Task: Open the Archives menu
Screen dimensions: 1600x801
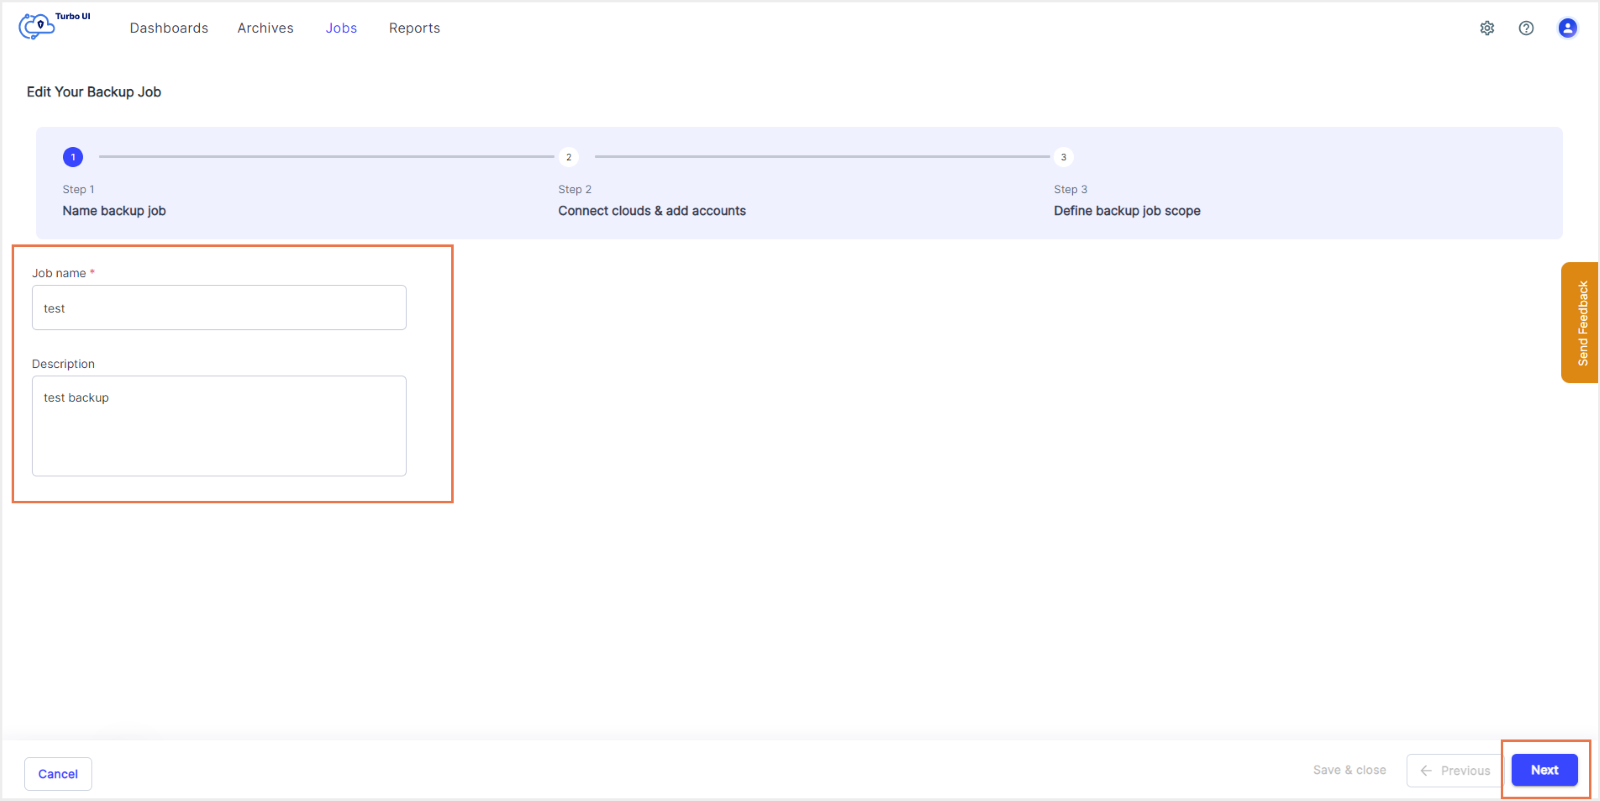Action: pyautogui.click(x=265, y=28)
